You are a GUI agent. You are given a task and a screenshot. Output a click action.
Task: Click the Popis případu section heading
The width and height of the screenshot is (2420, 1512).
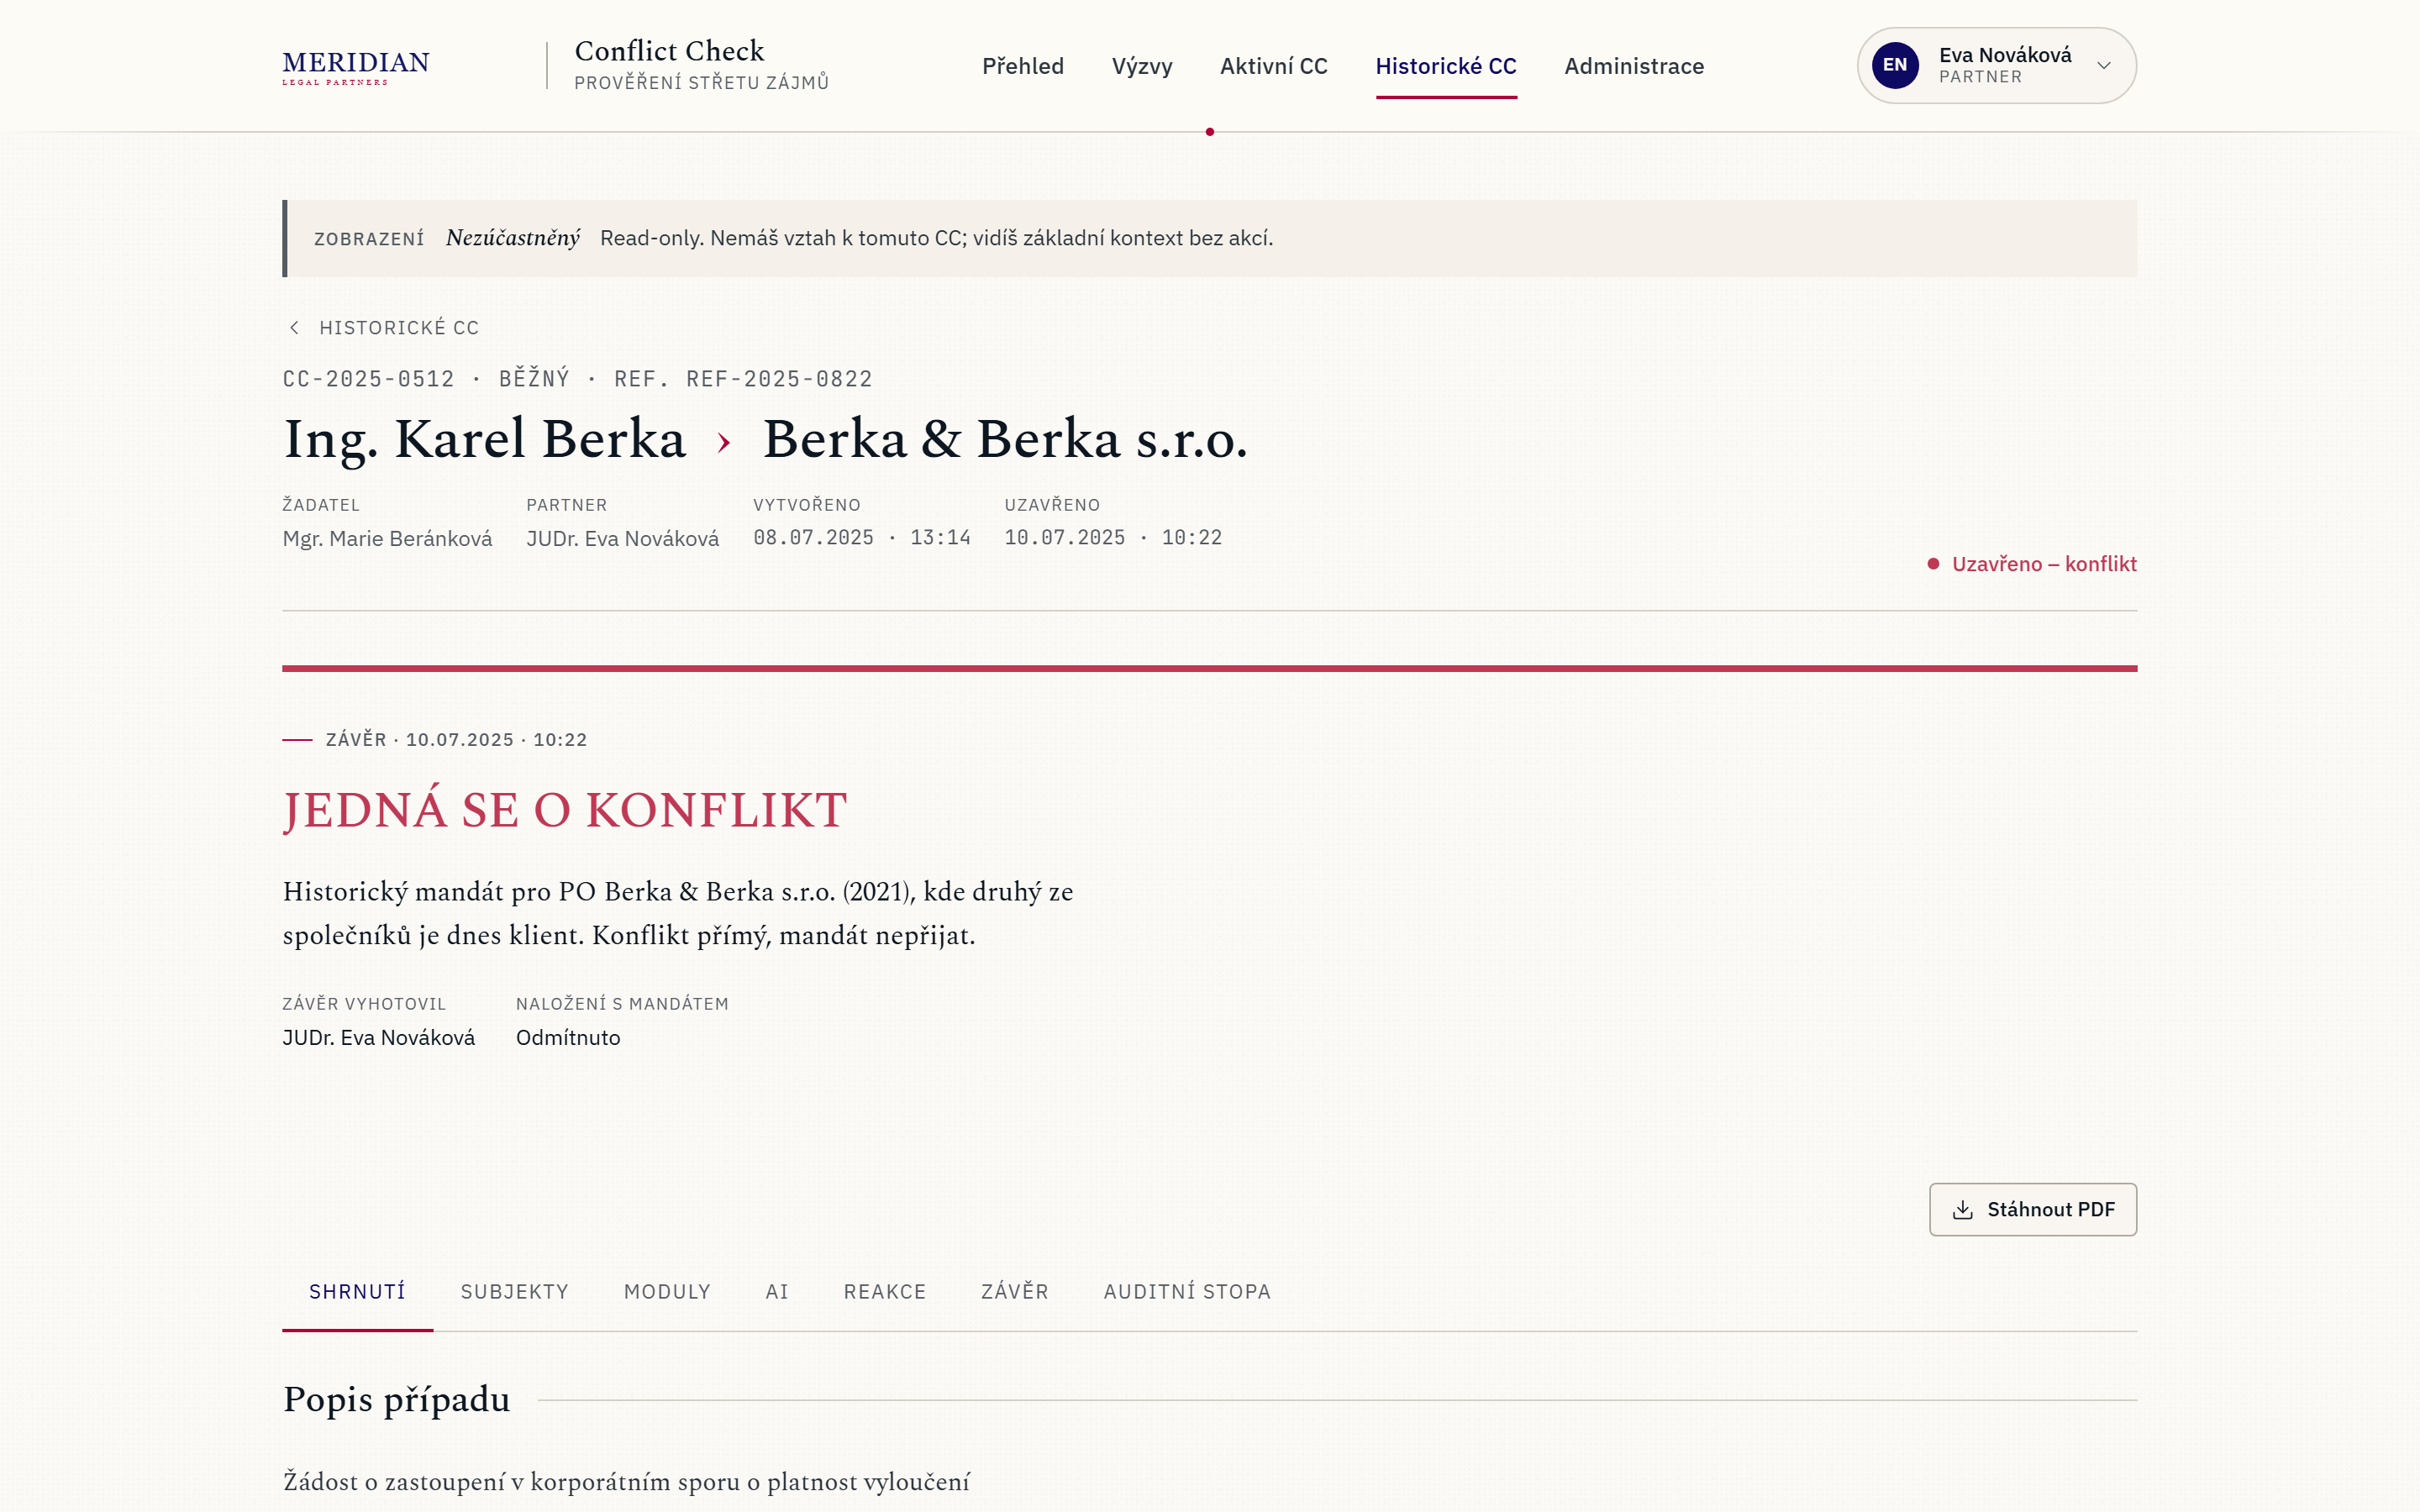(396, 1400)
